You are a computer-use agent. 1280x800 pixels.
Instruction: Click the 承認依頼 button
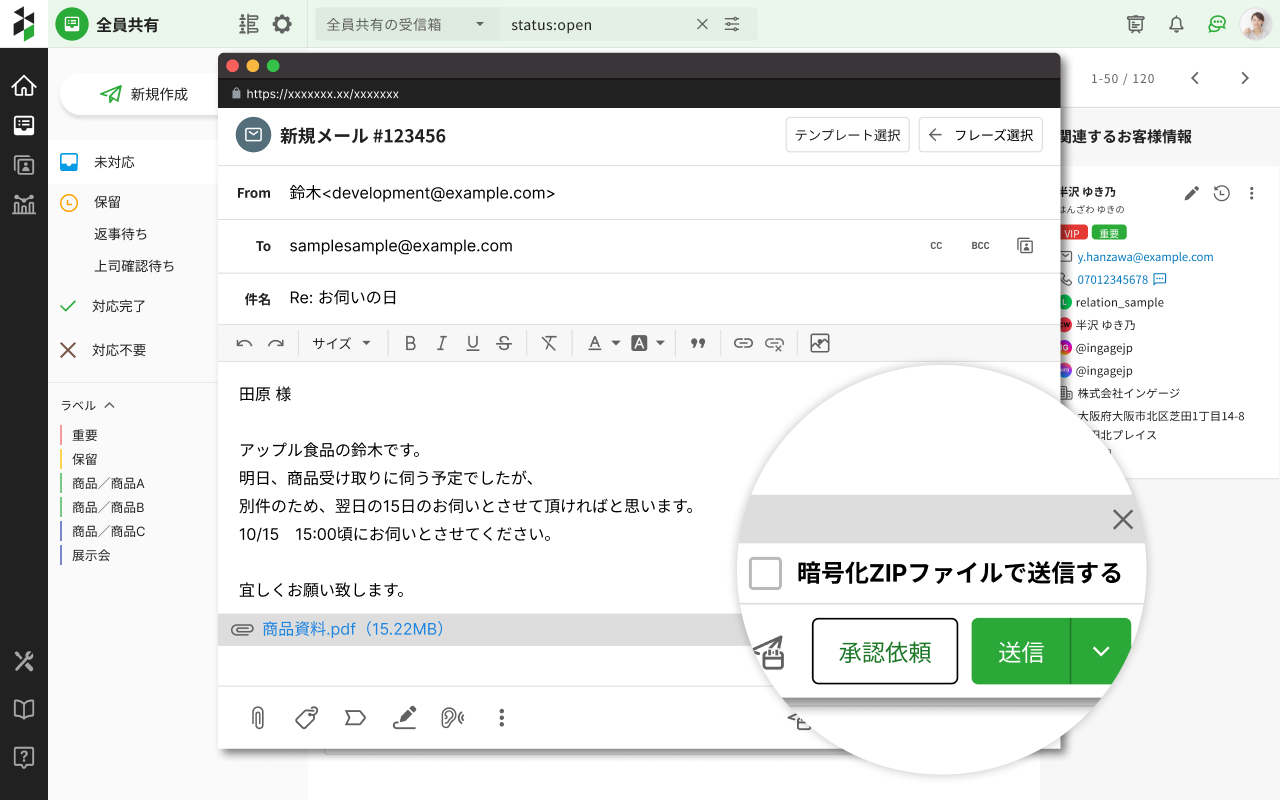(x=885, y=652)
